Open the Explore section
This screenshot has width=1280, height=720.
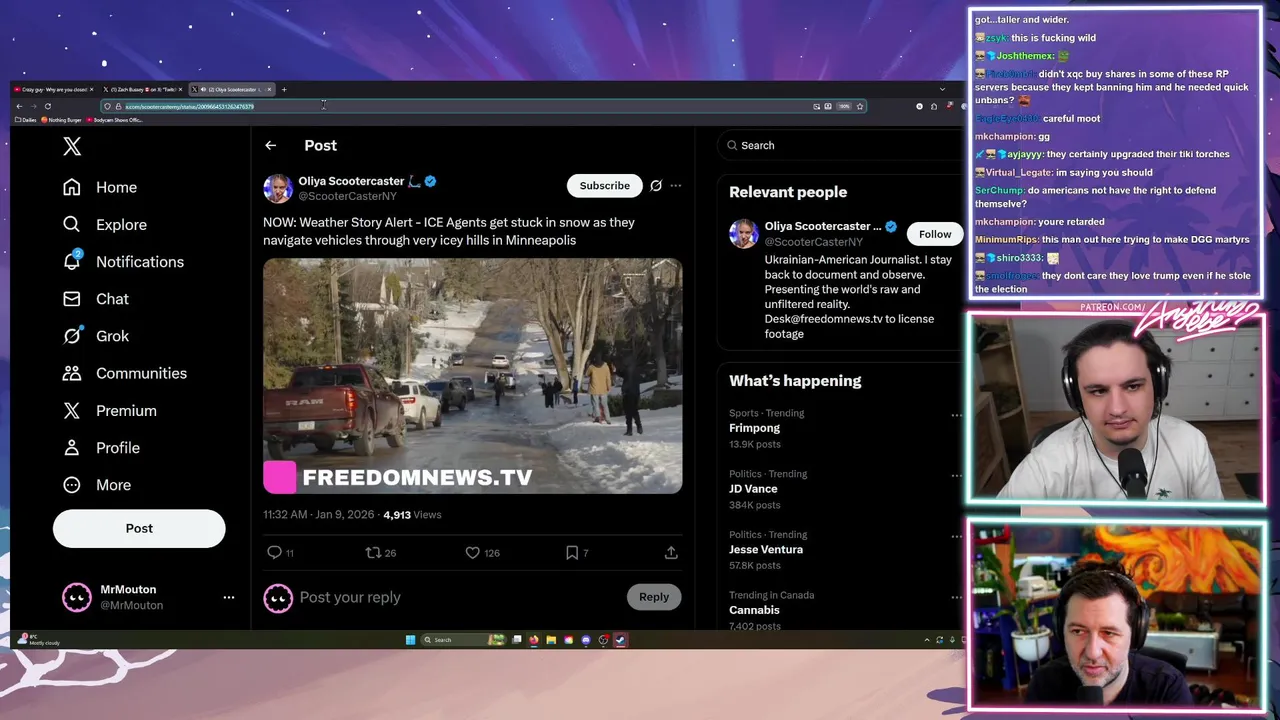[x=105, y=224]
